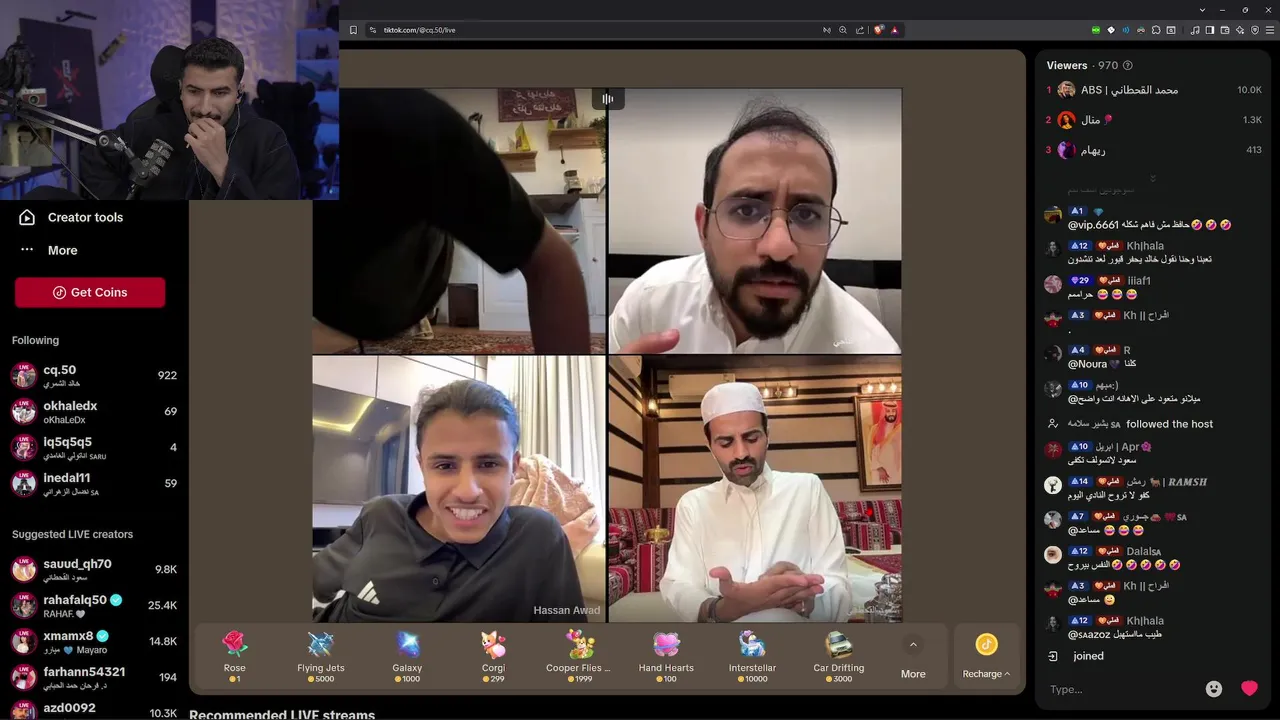Click the @vip.6661 mention in chat

[1093, 225]
